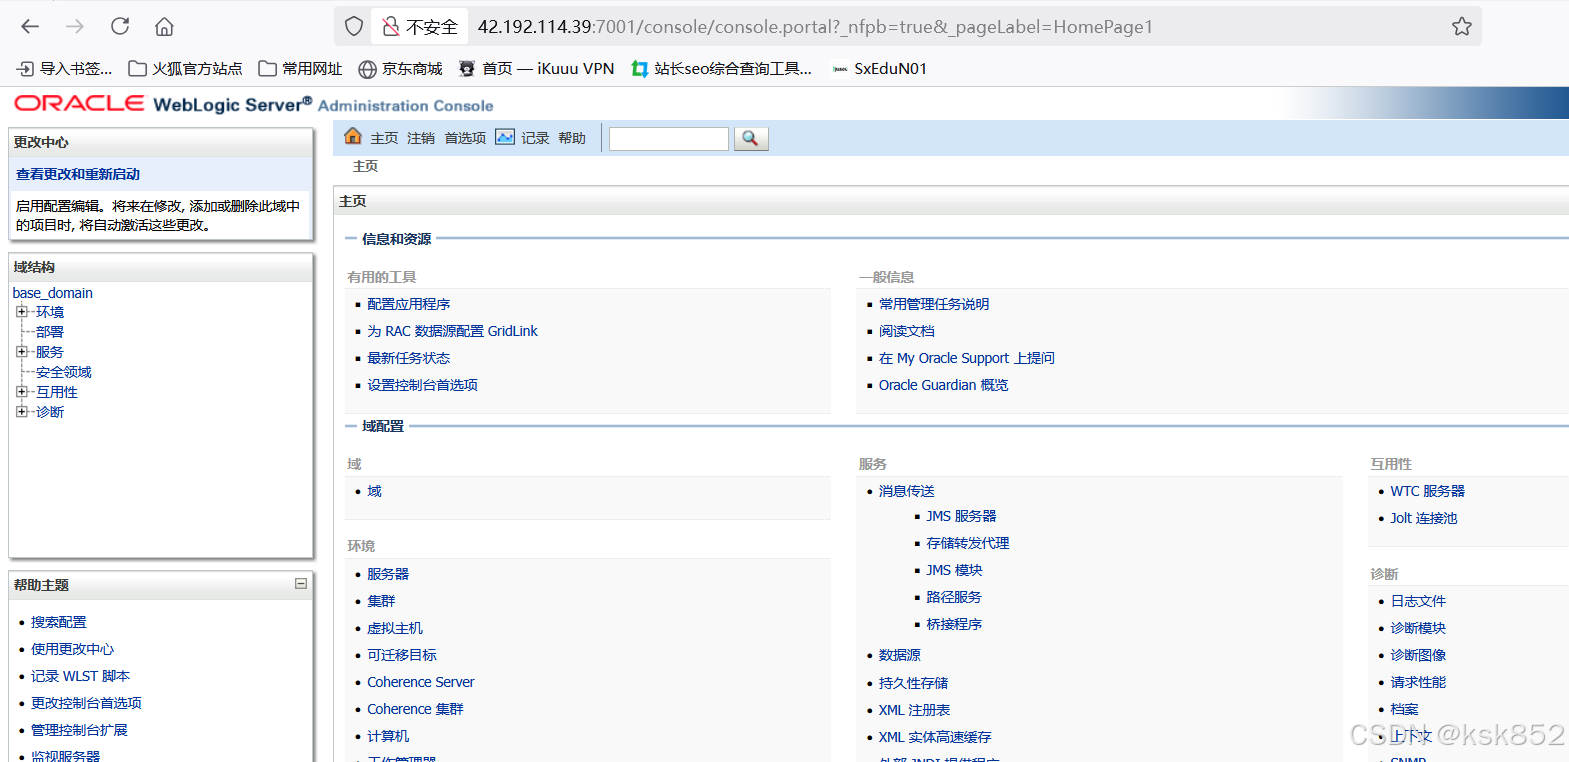Screen dimensions: 1569x762
Task: Open 导入书签 bookmark item
Action: tap(65, 69)
